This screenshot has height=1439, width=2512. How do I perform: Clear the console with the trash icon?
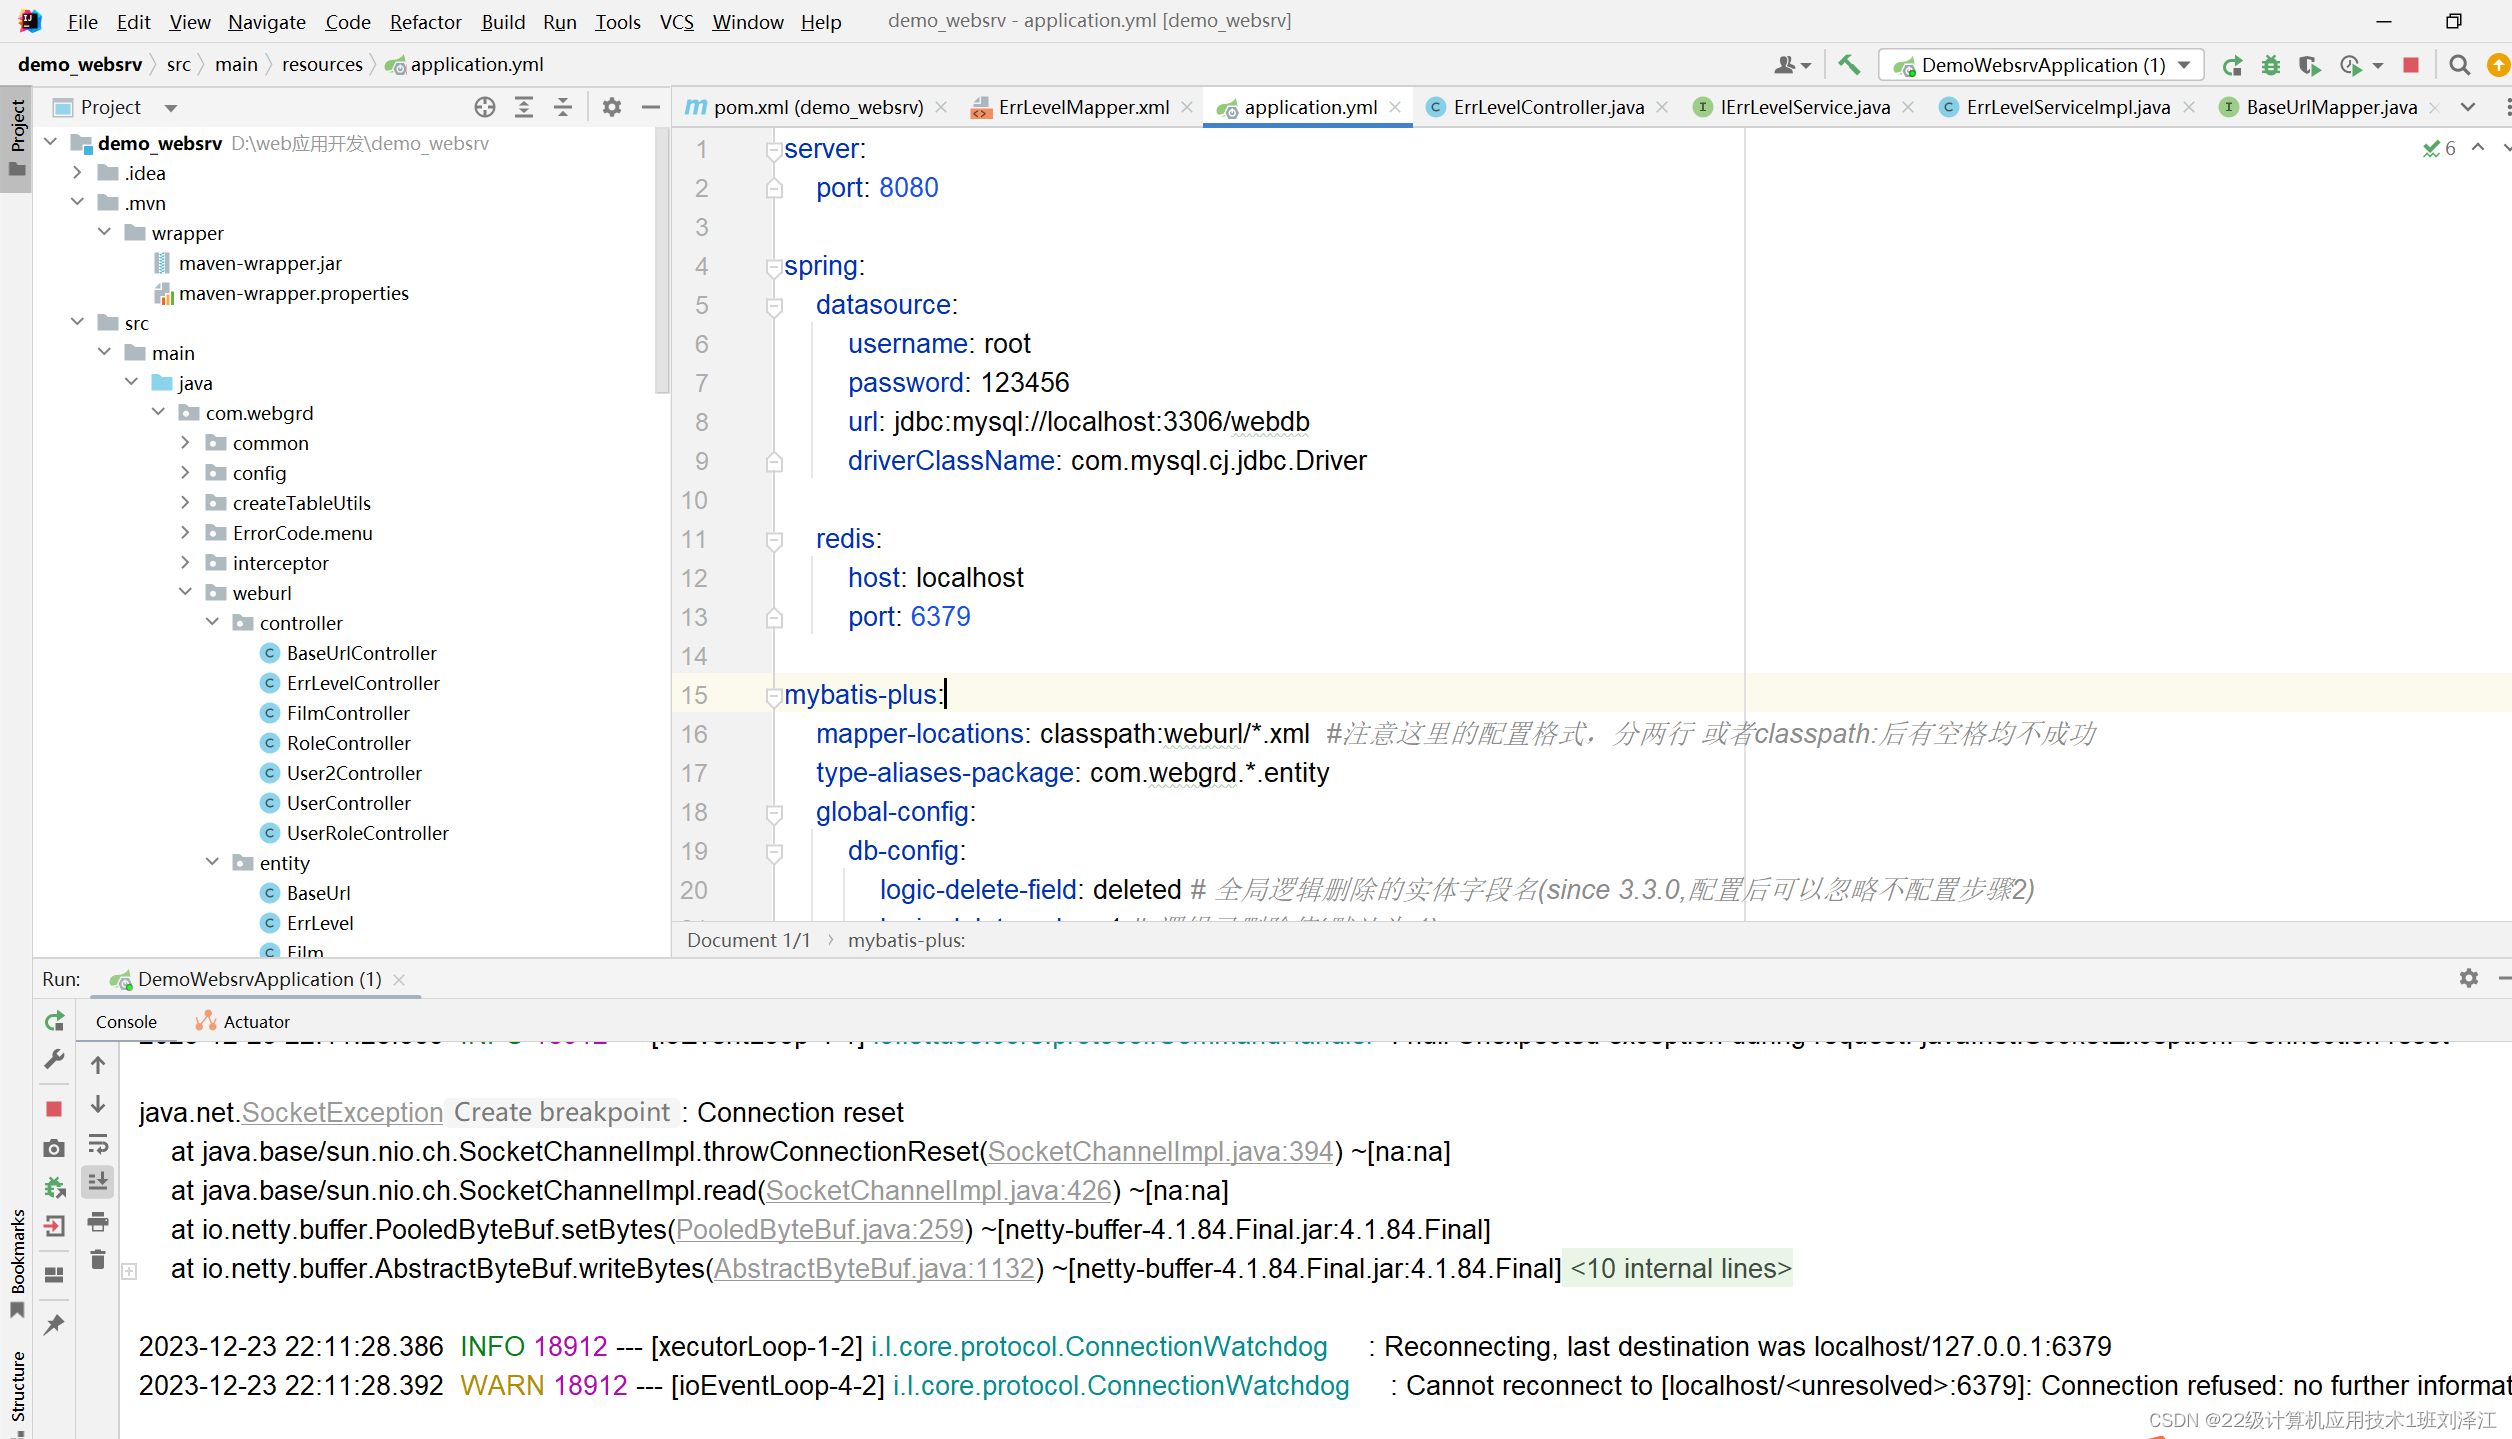[98, 1260]
